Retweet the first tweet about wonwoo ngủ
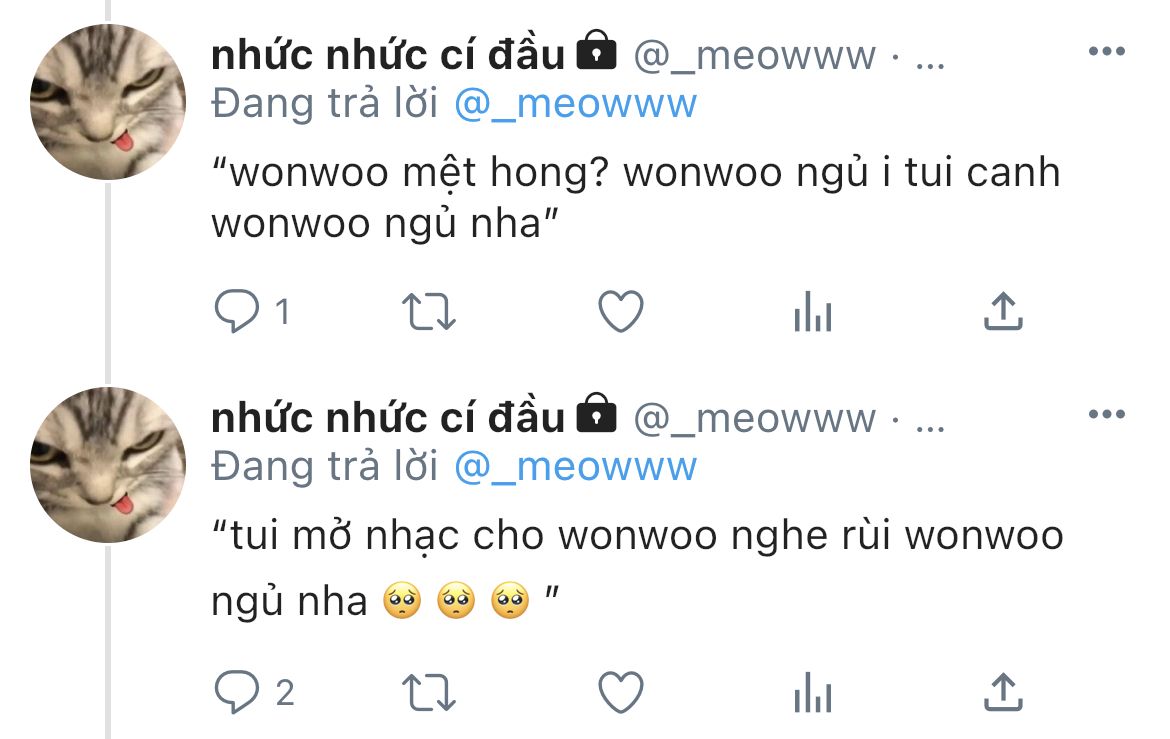The height and width of the screenshot is (739, 1170). (428, 311)
